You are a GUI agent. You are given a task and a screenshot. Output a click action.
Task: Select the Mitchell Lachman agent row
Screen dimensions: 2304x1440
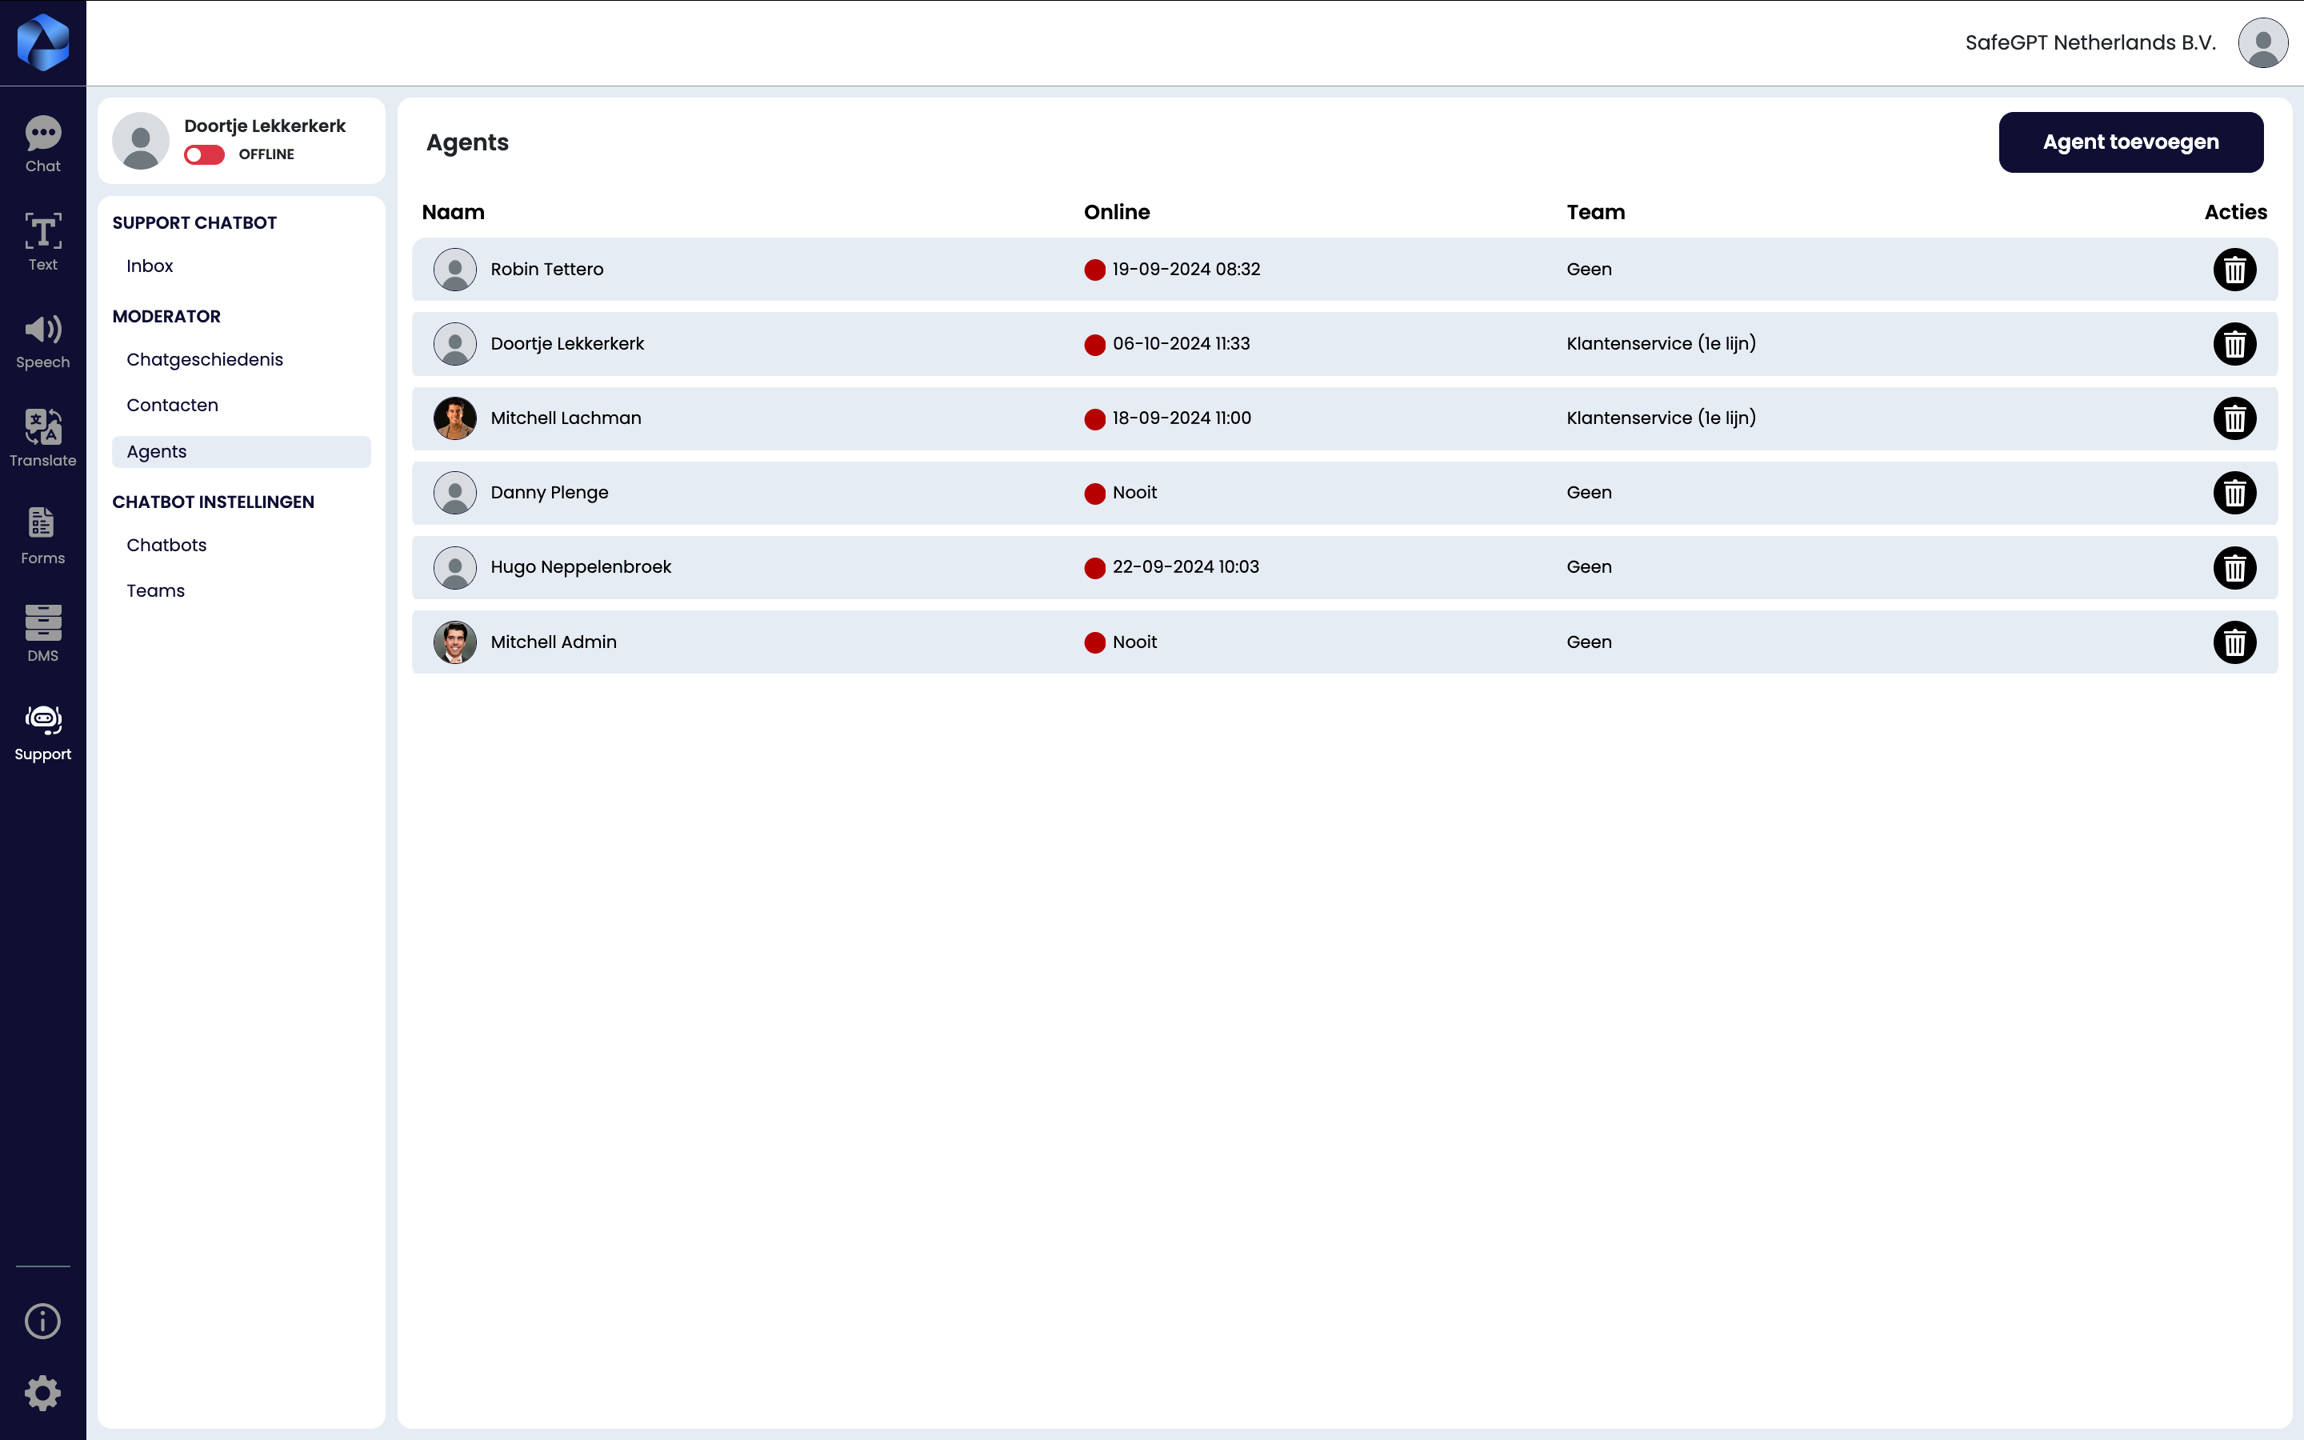pyautogui.click(x=566, y=418)
